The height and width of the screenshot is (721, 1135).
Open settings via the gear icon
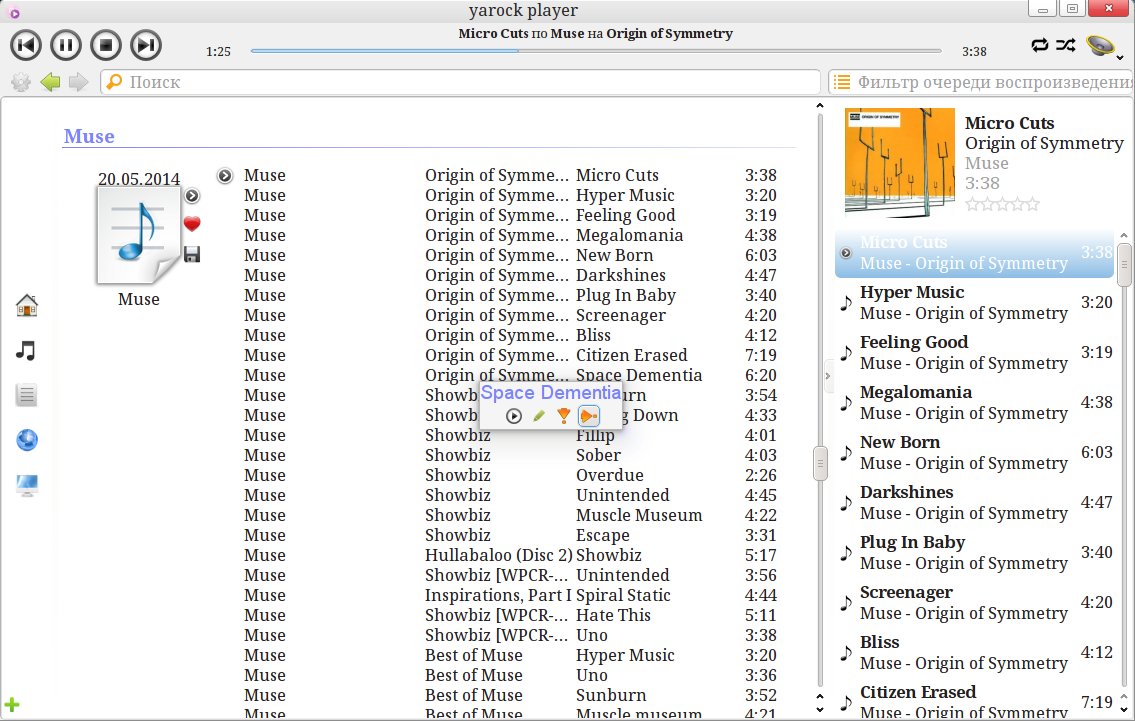pyautogui.click(x=20, y=82)
